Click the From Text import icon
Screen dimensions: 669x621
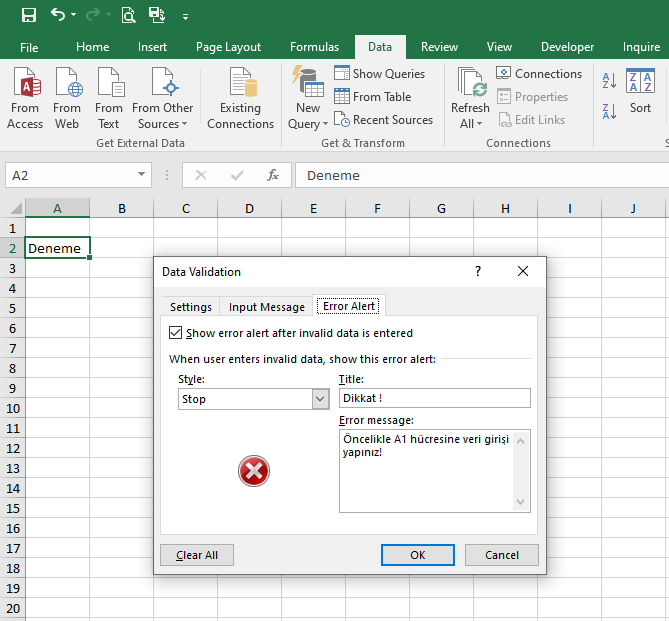click(x=109, y=98)
